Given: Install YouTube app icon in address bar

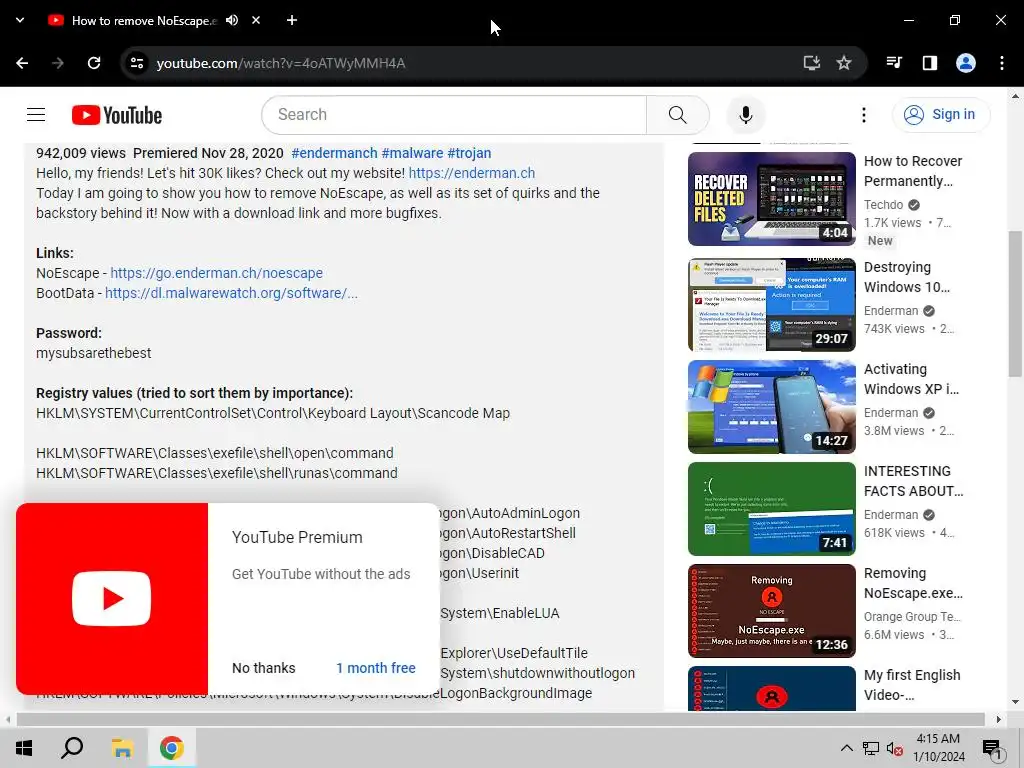Looking at the screenshot, I should [811, 63].
